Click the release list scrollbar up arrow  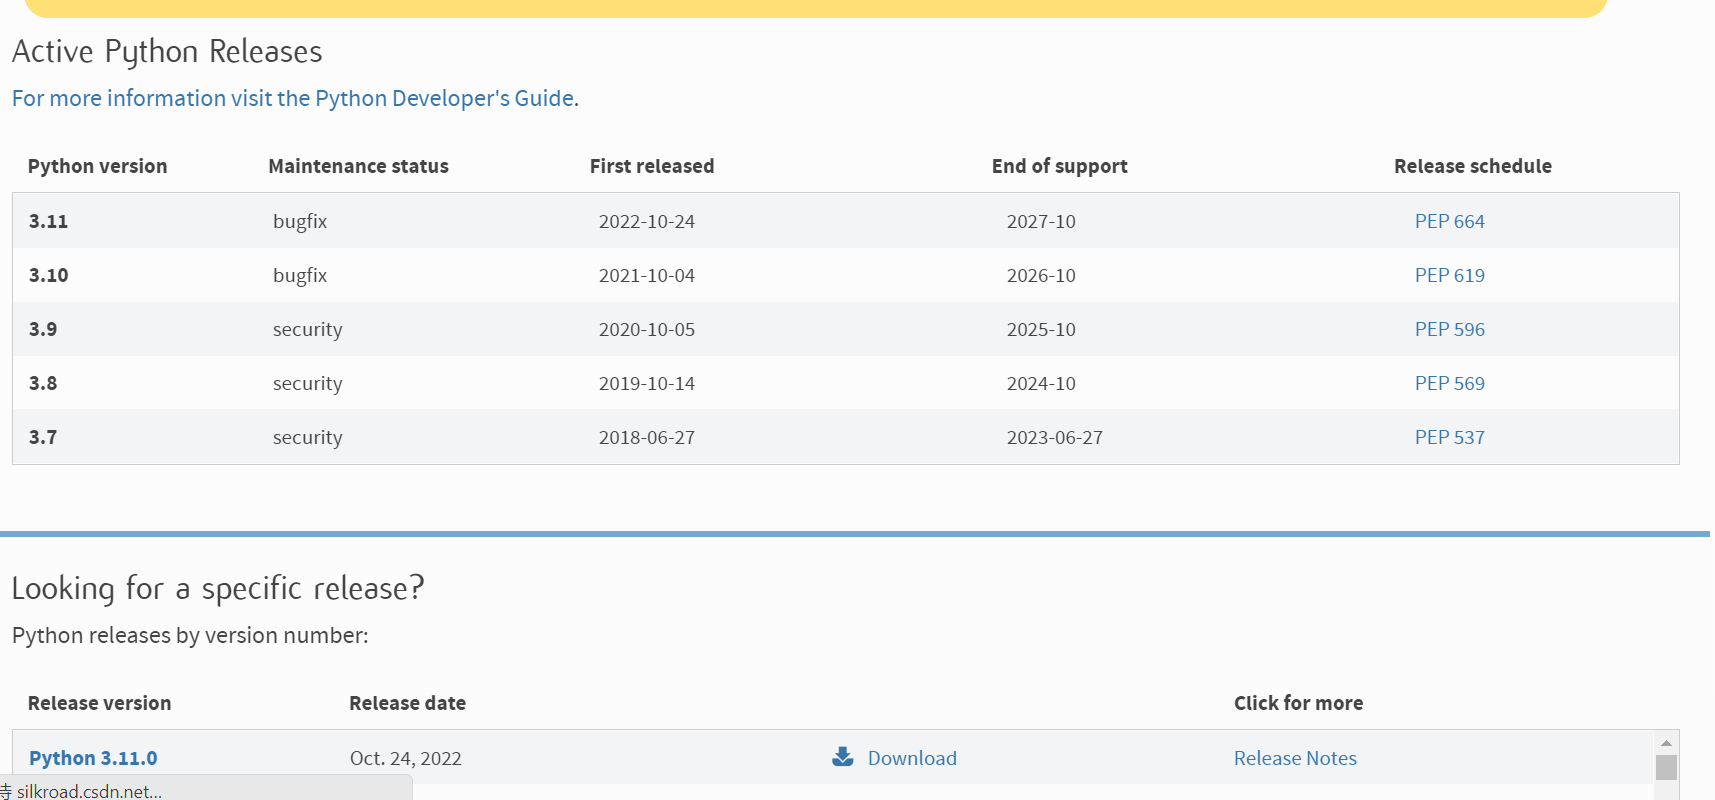tap(1666, 743)
